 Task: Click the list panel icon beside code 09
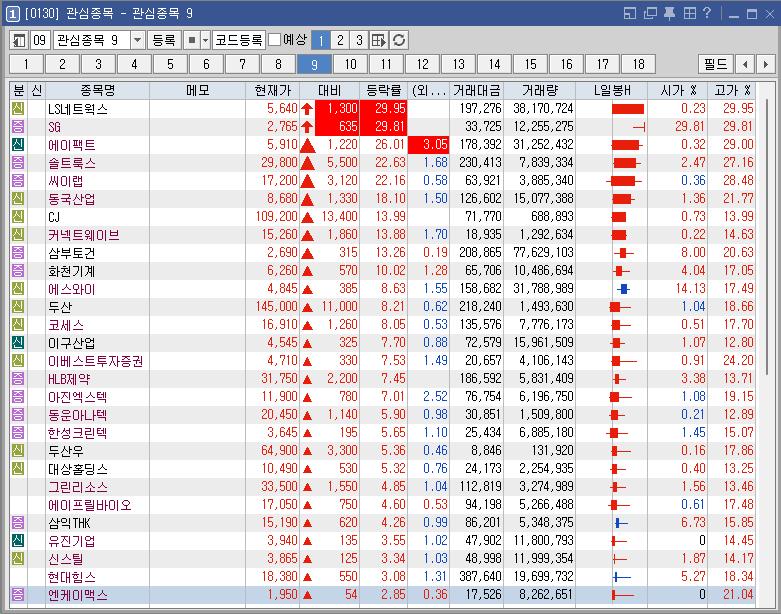[19, 40]
